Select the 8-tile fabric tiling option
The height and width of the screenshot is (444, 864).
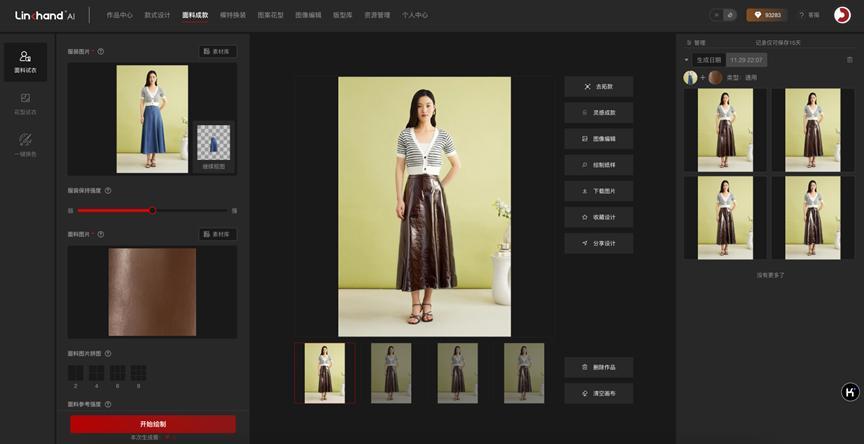pyautogui.click(x=138, y=373)
